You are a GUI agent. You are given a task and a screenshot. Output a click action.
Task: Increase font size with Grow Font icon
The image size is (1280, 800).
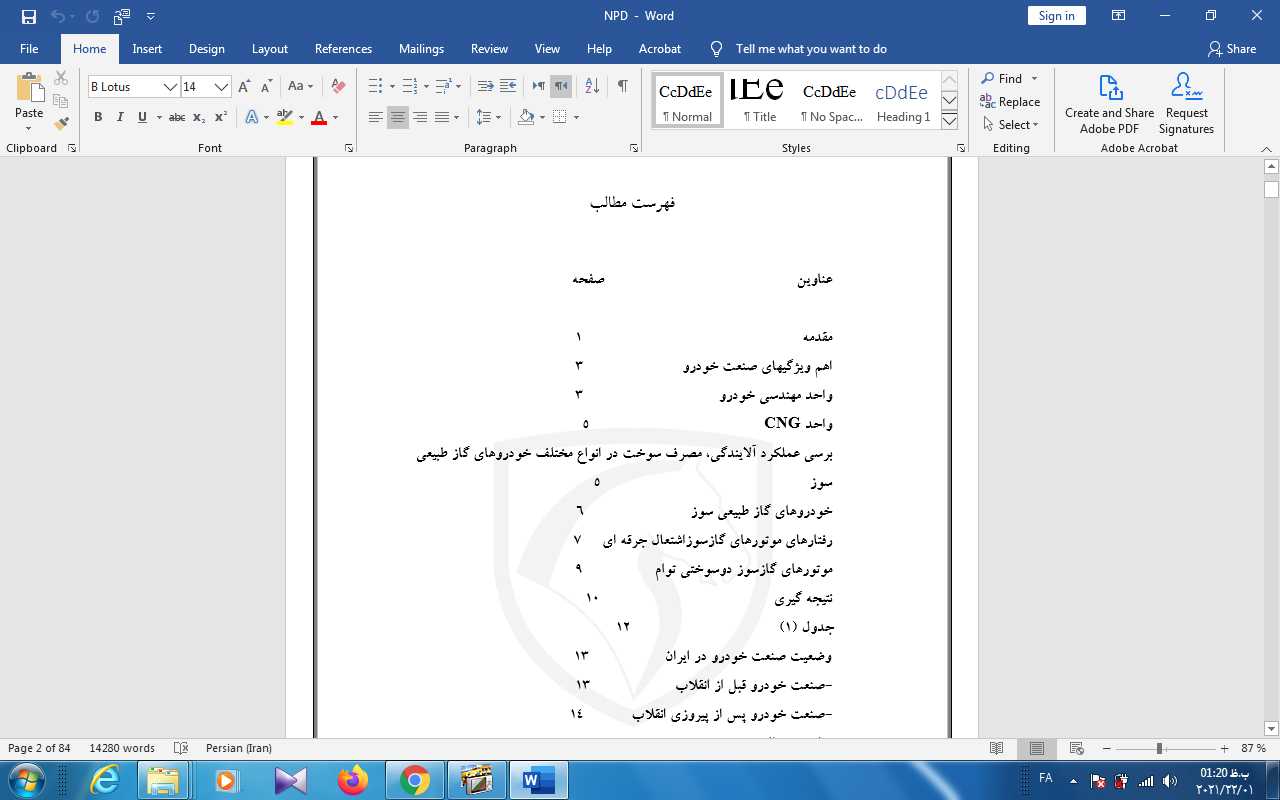[245, 87]
